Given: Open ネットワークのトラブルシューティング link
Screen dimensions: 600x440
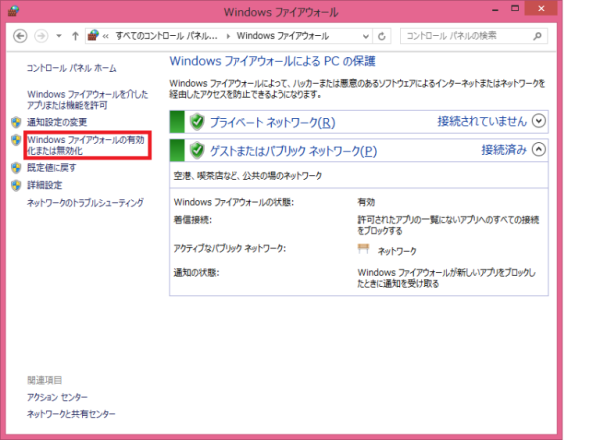Looking at the screenshot, I should pyautogui.click(x=85, y=202).
